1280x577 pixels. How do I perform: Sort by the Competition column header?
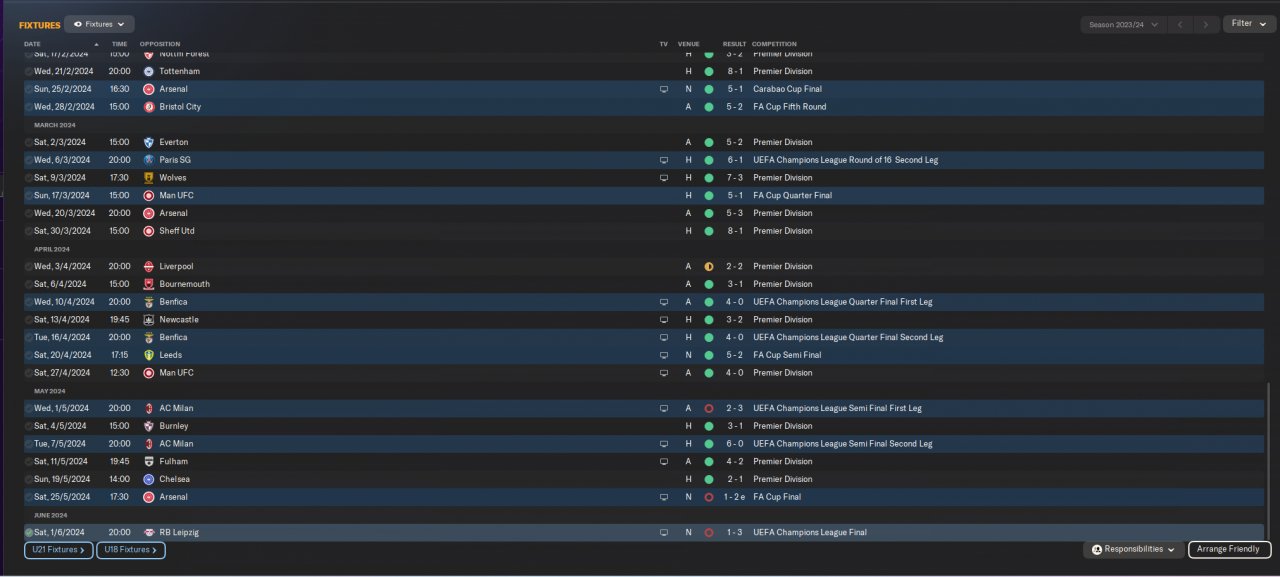tap(774, 44)
